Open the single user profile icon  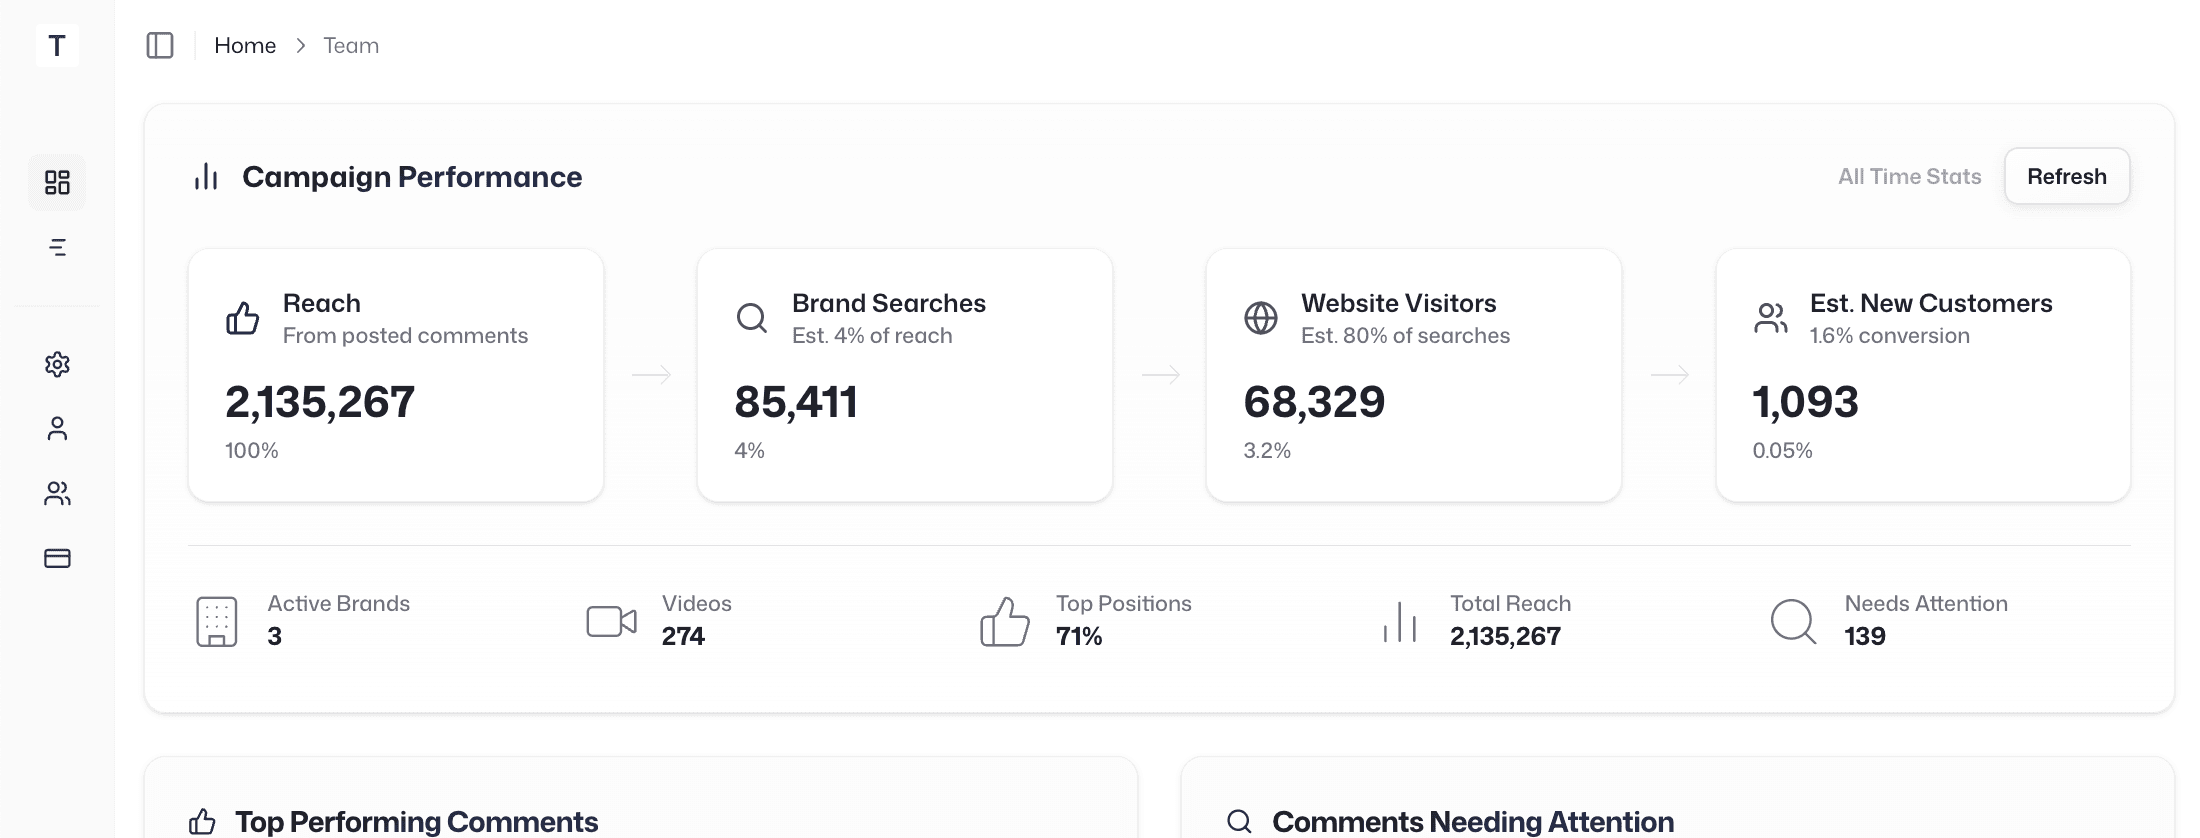tap(57, 428)
